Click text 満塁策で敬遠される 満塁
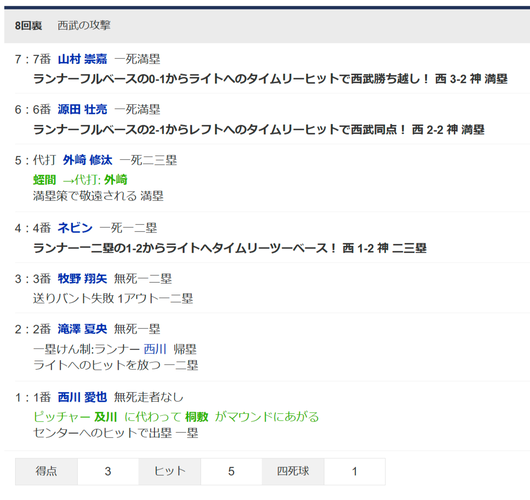 (98, 196)
